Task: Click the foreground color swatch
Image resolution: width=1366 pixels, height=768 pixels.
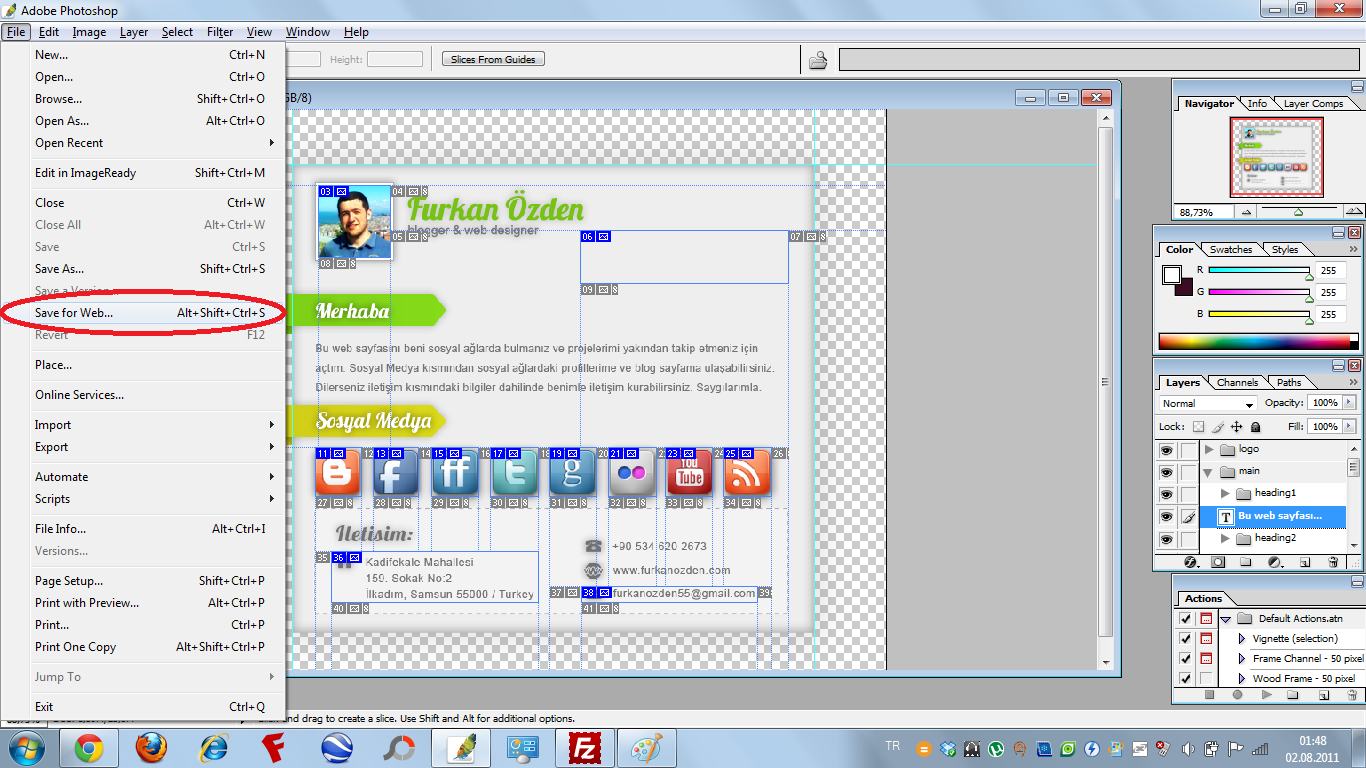Action: 1172,275
